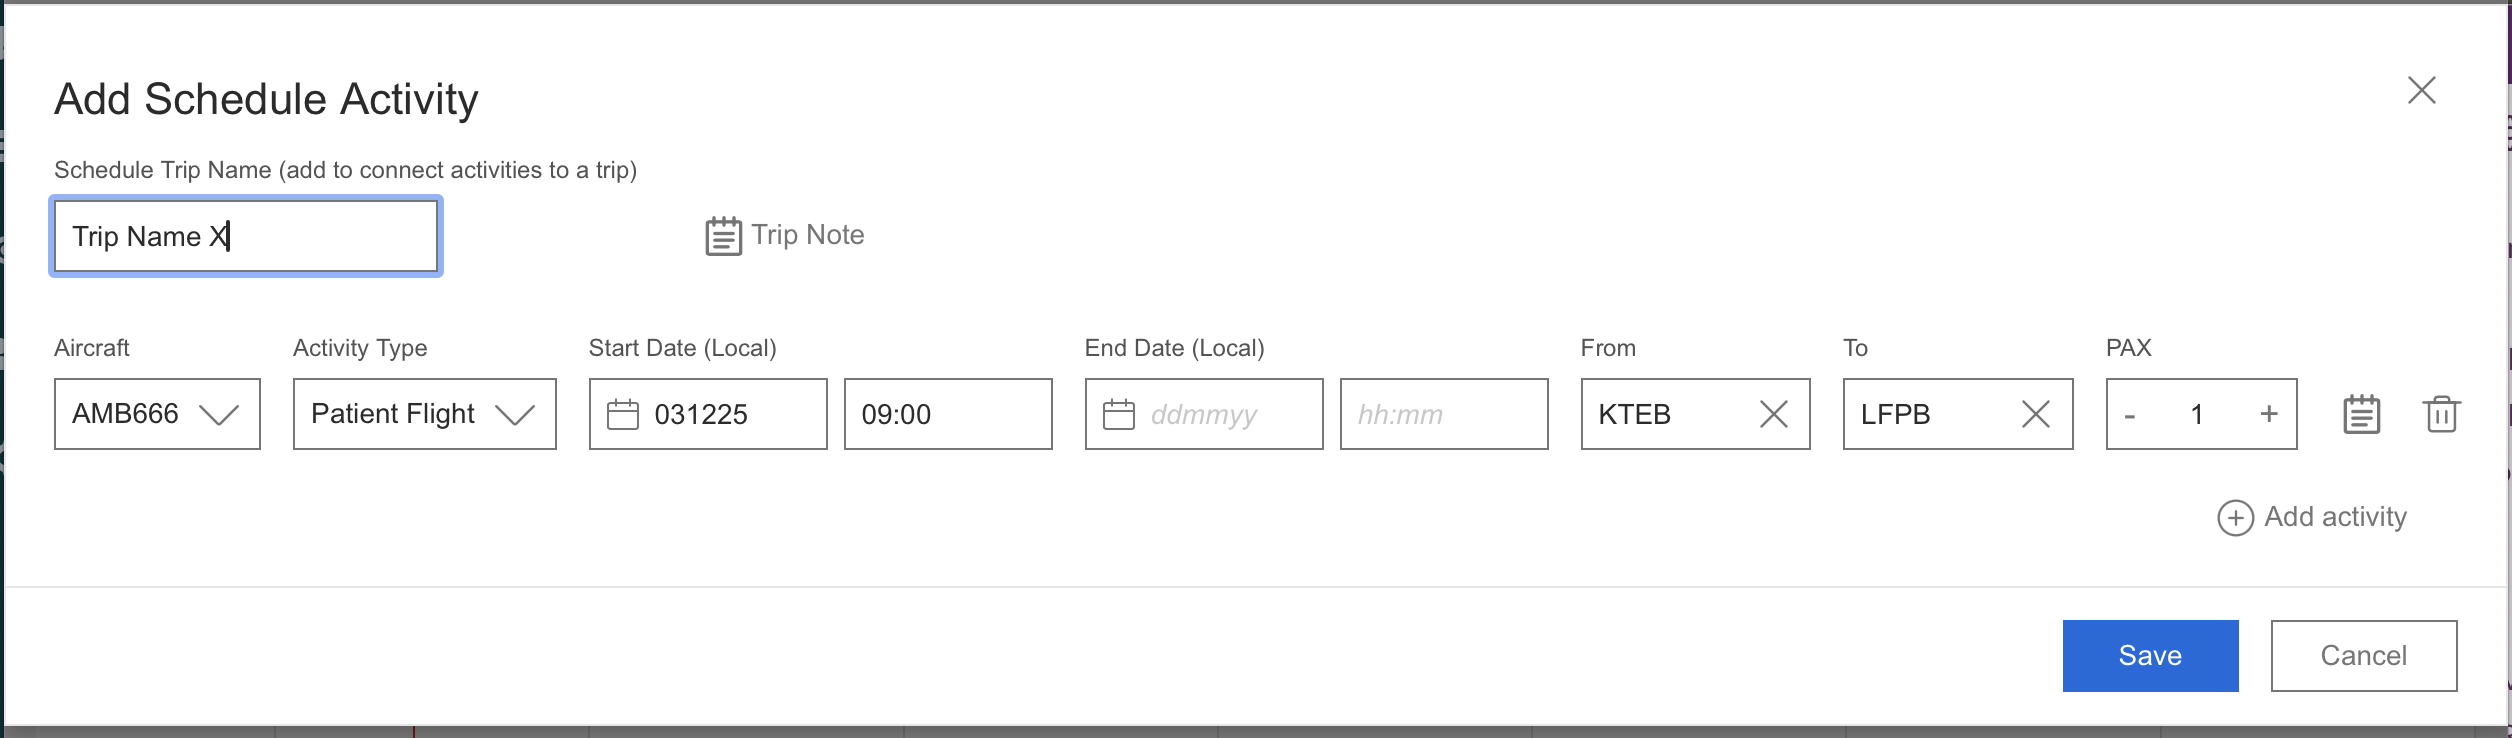Expand the Aircraft AMB666 dropdown

[218, 414]
